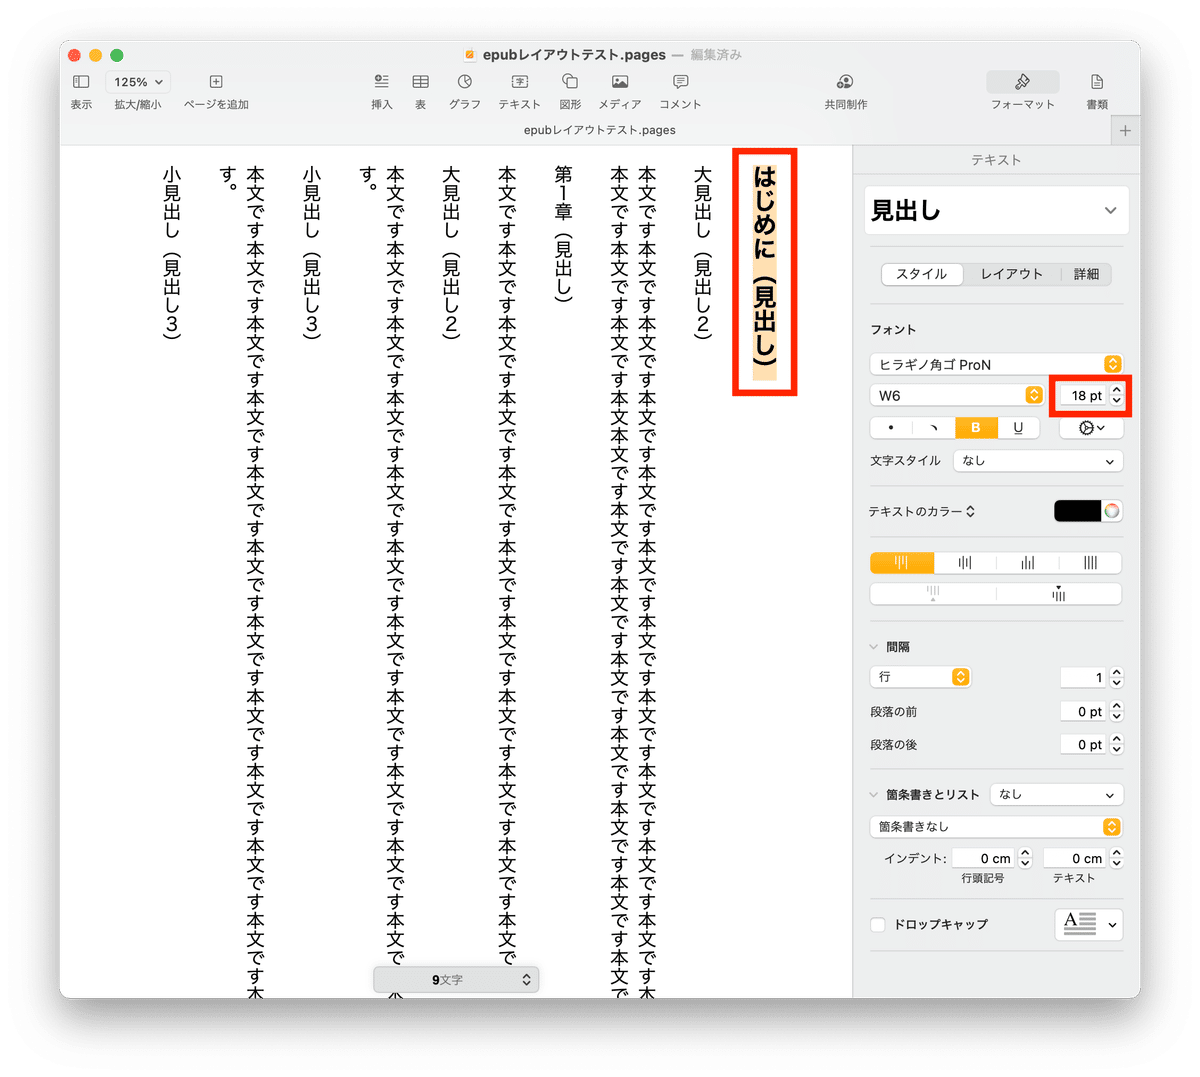1200x1077 pixels.
Task: Open 共同制作 (Collaborate) icon
Action: pos(845,82)
